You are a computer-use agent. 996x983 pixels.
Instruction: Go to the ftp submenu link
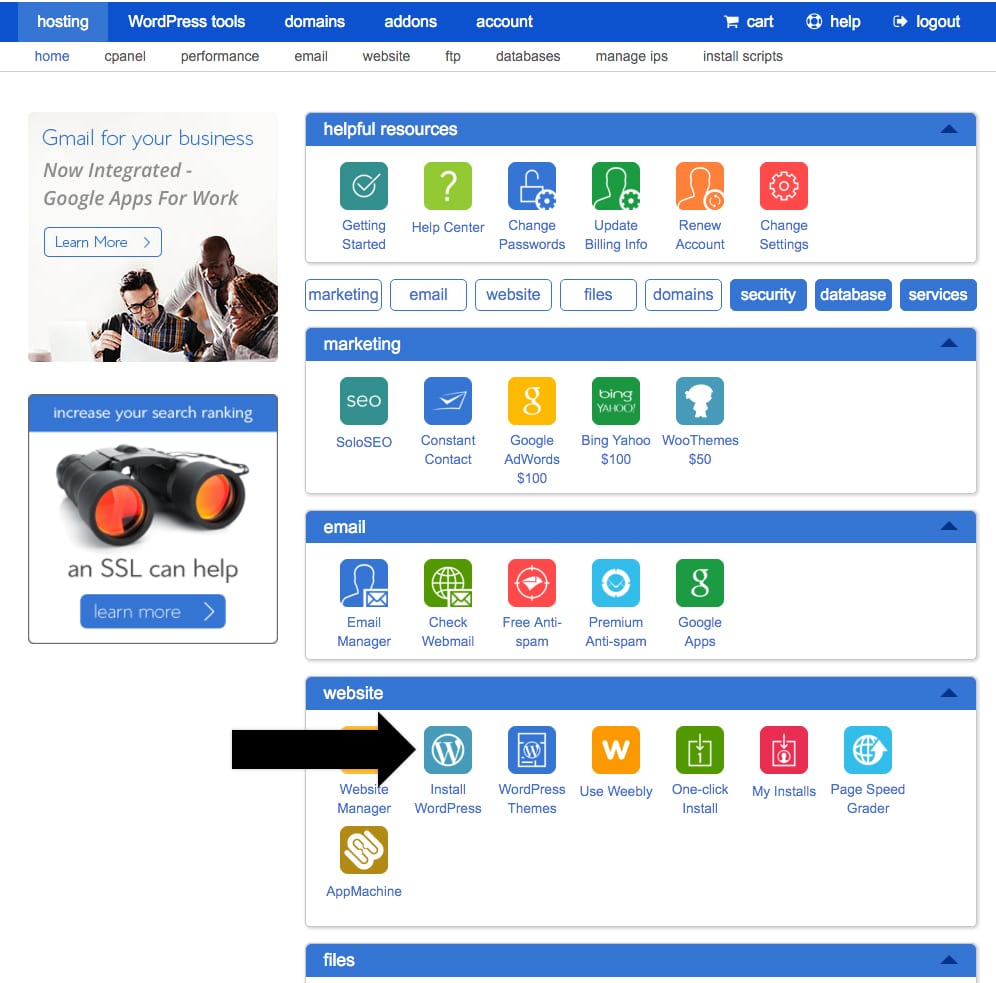click(453, 57)
